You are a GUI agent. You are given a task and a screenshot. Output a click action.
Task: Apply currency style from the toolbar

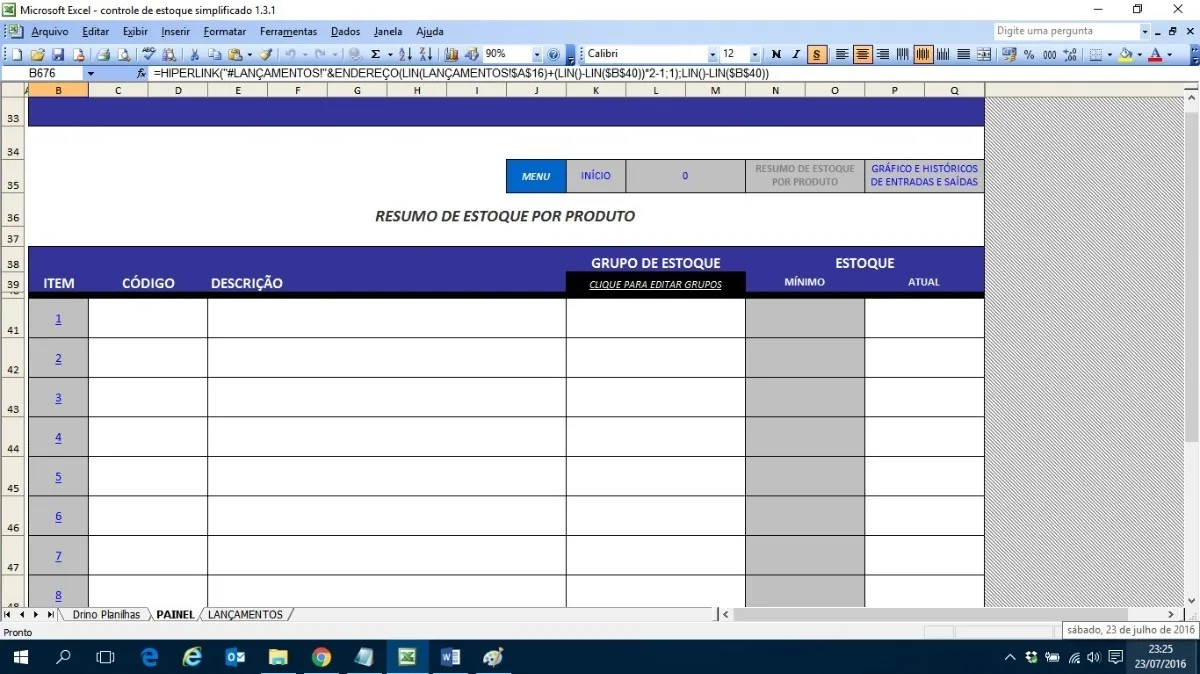[1008, 54]
